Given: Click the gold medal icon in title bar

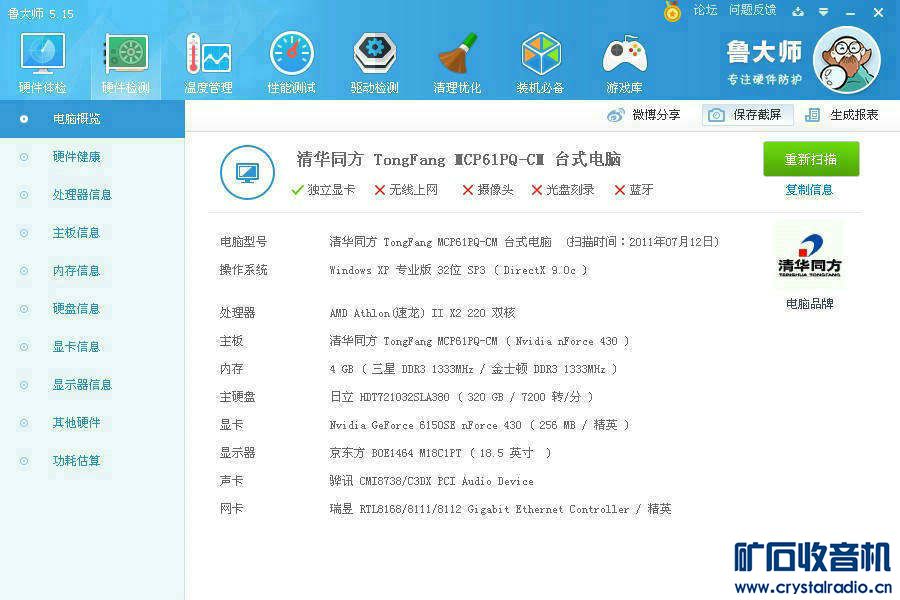Looking at the screenshot, I should coord(672,11).
